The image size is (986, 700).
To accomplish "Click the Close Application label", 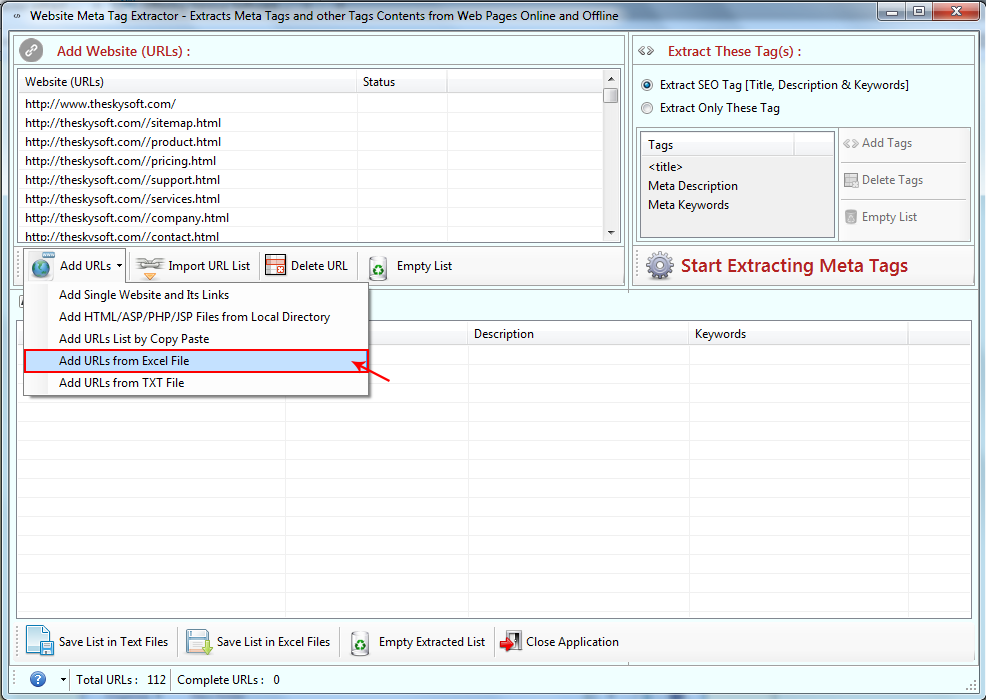I will [x=572, y=642].
